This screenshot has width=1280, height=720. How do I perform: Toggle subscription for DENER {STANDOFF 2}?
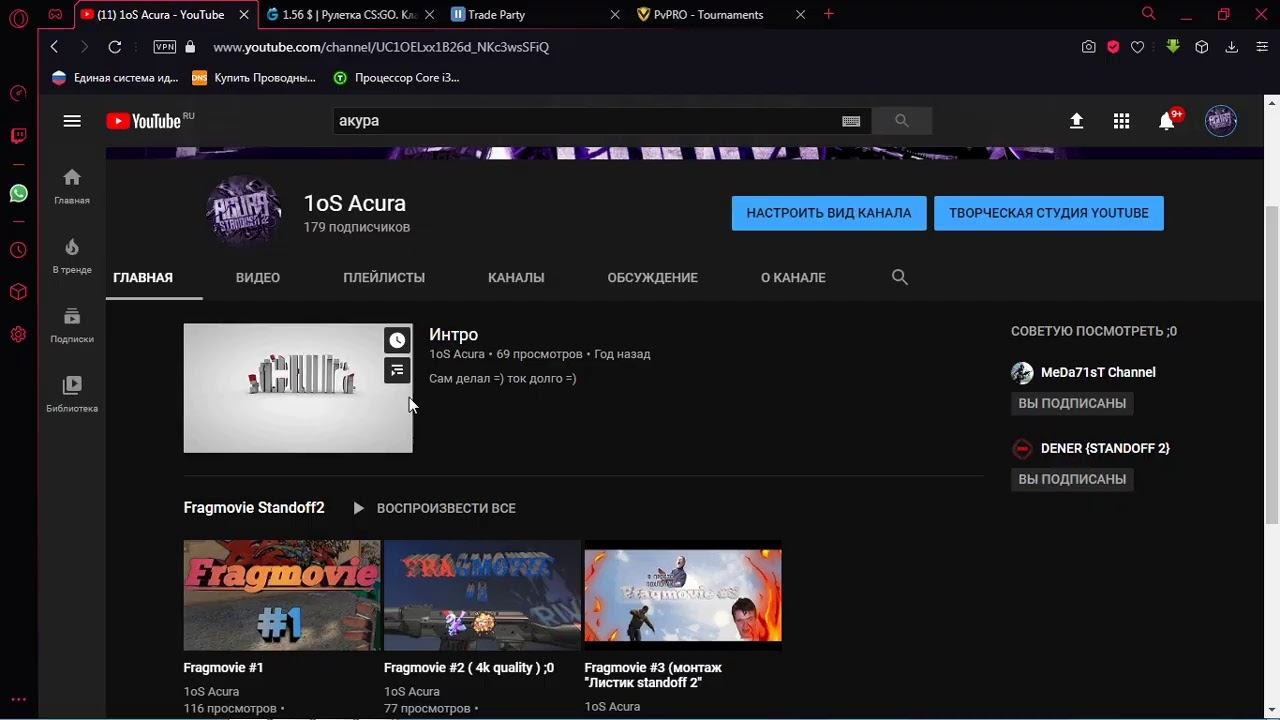tap(1072, 479)
